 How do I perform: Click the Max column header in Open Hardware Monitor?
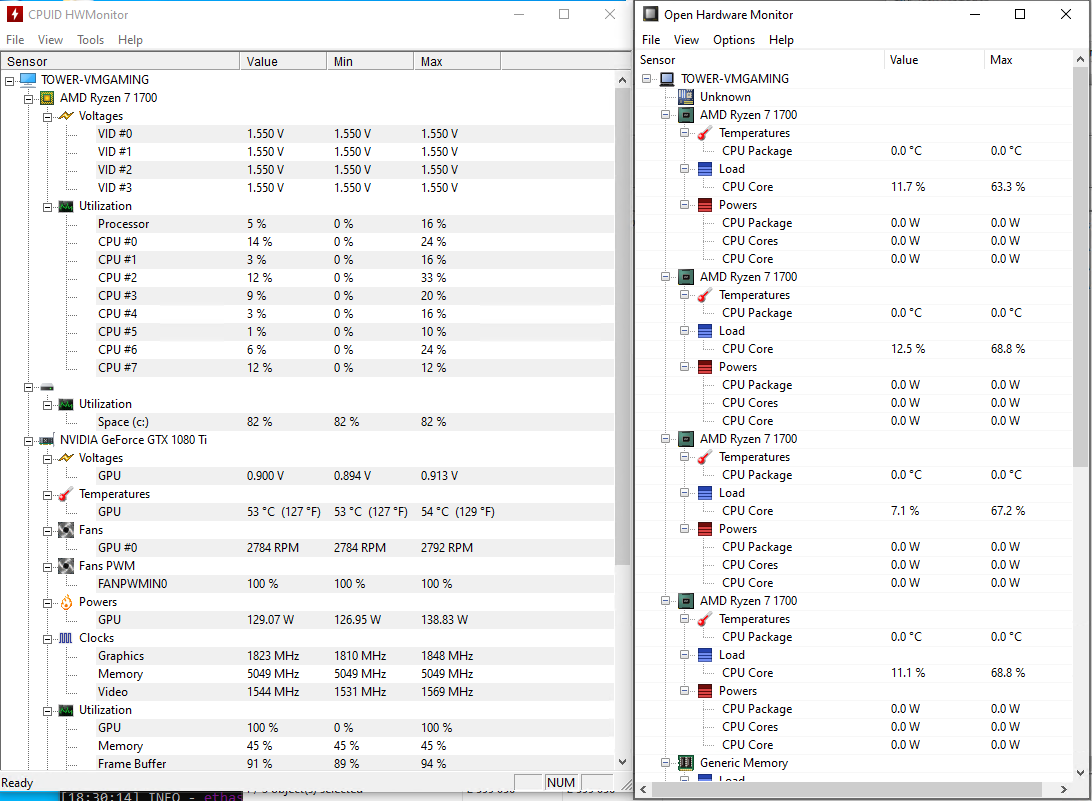[x=1029, y=60]
